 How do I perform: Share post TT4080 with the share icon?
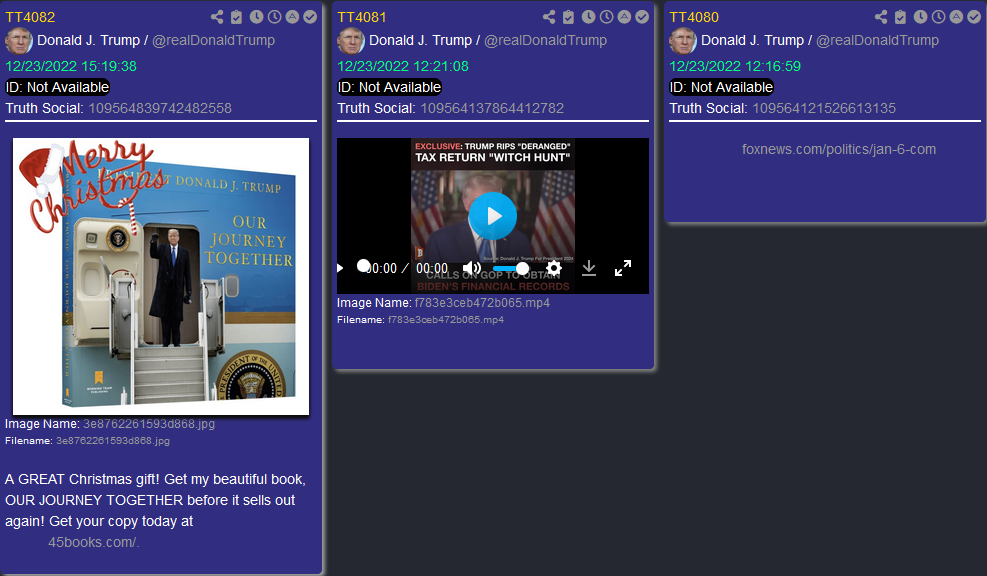click(881, 17)
